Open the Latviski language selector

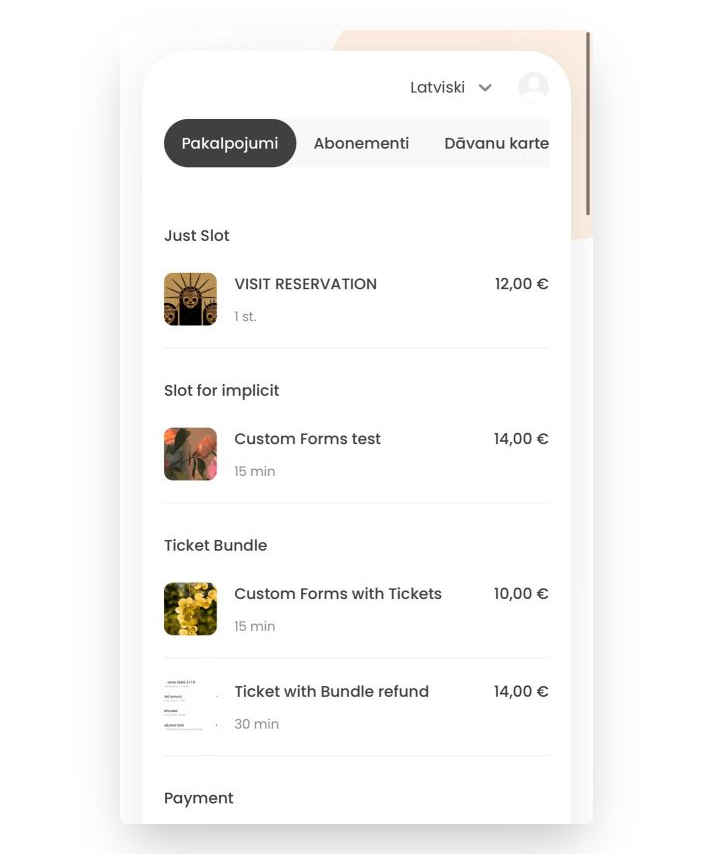coord(451,88)
